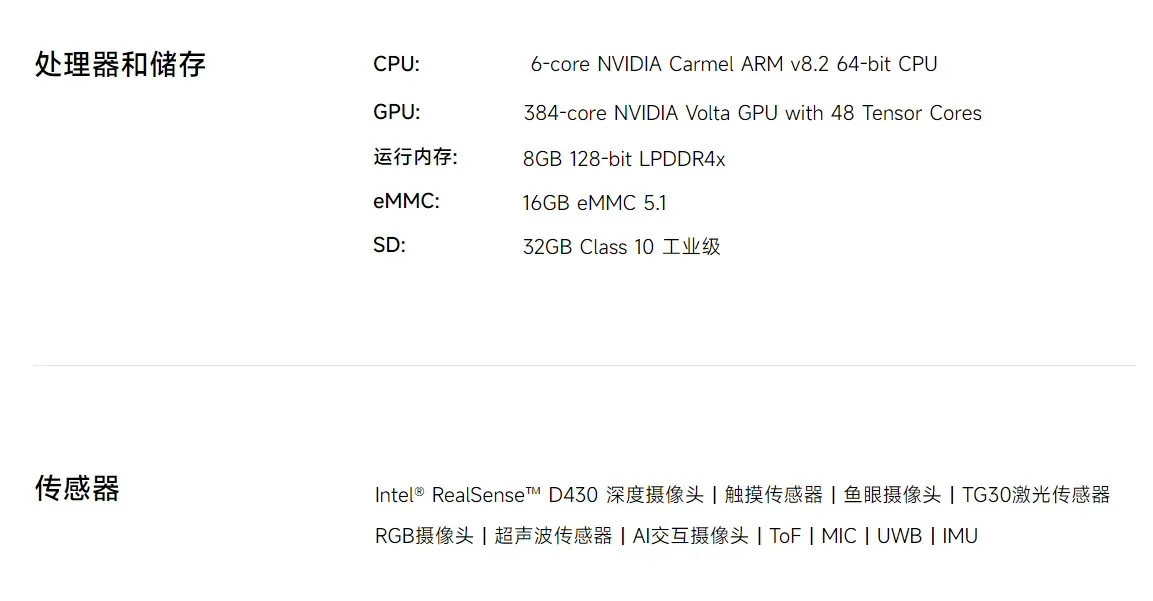
Task: Click Intel RealSense D430 深度摄像头 text
Action: [539, 495]
